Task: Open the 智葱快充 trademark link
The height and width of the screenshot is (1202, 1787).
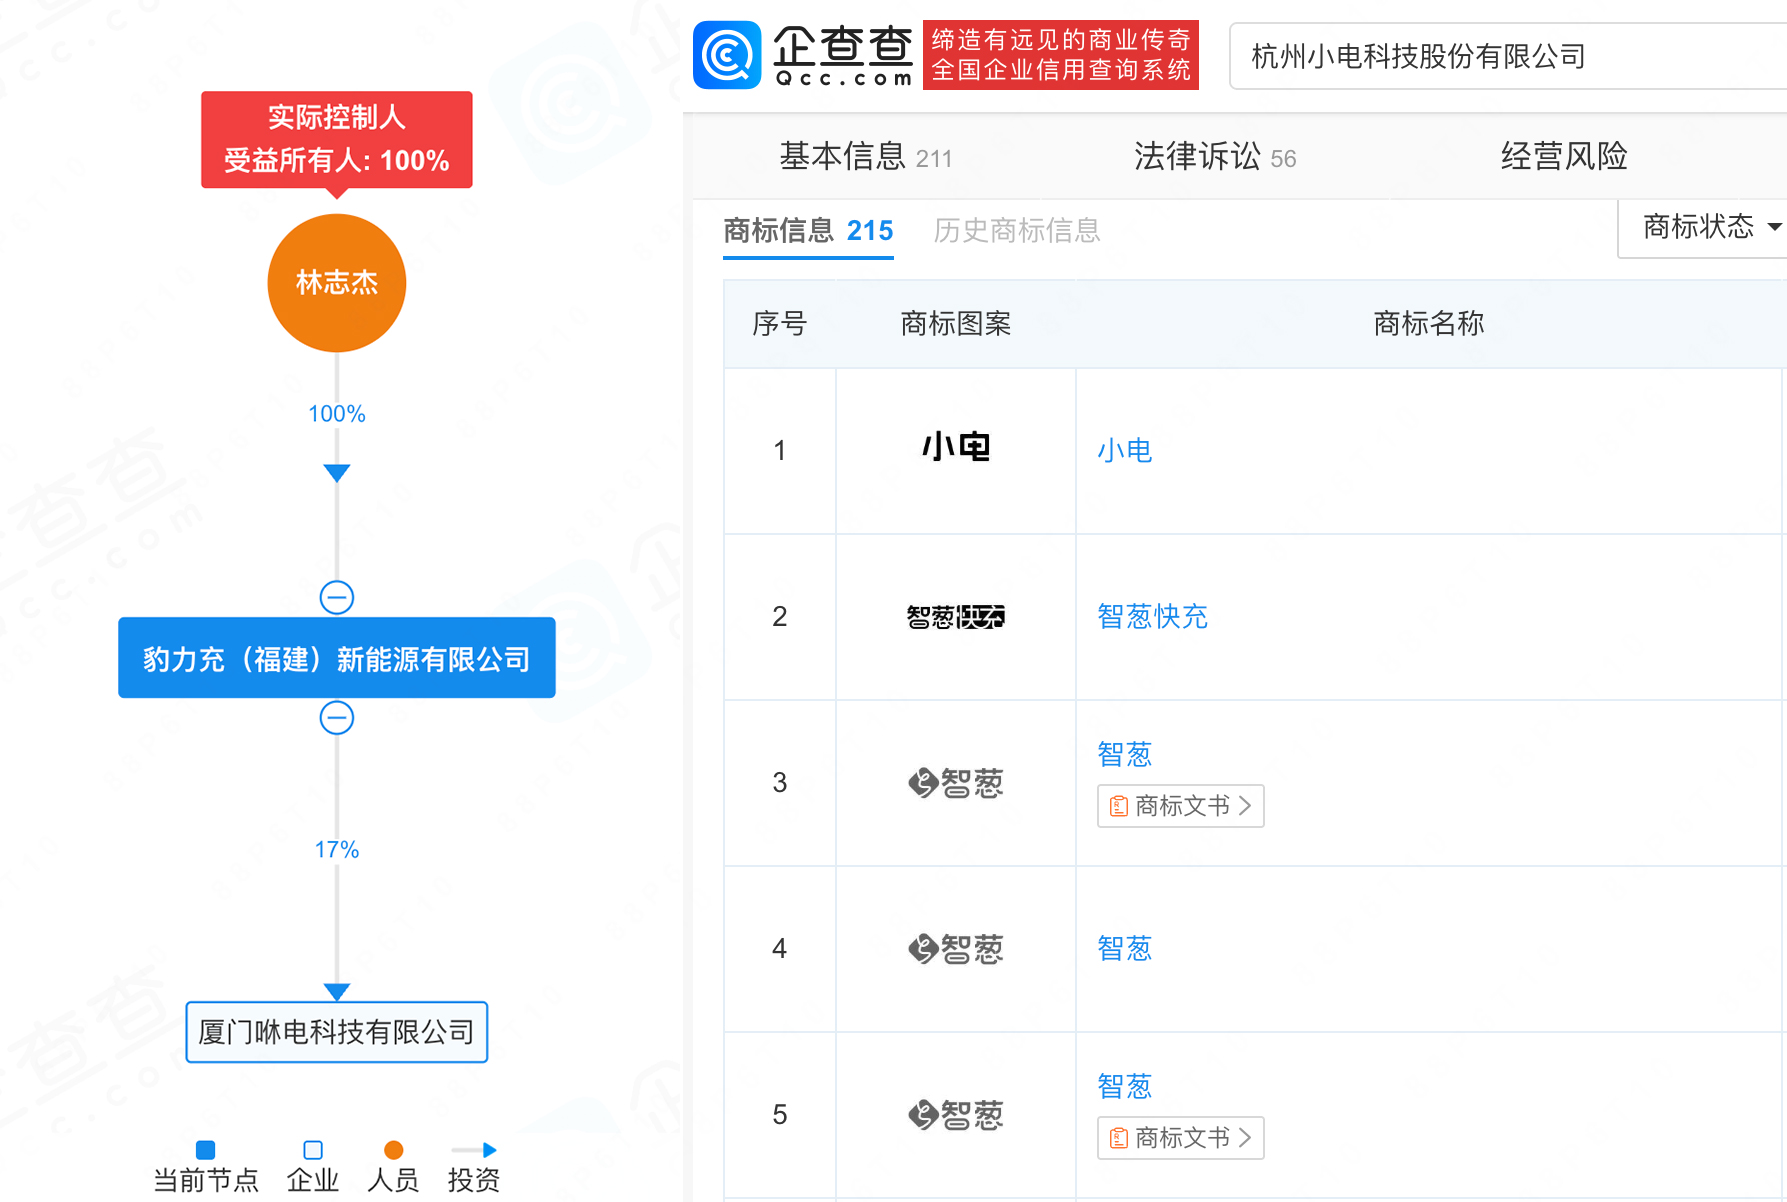Action: coord(1153,616)
